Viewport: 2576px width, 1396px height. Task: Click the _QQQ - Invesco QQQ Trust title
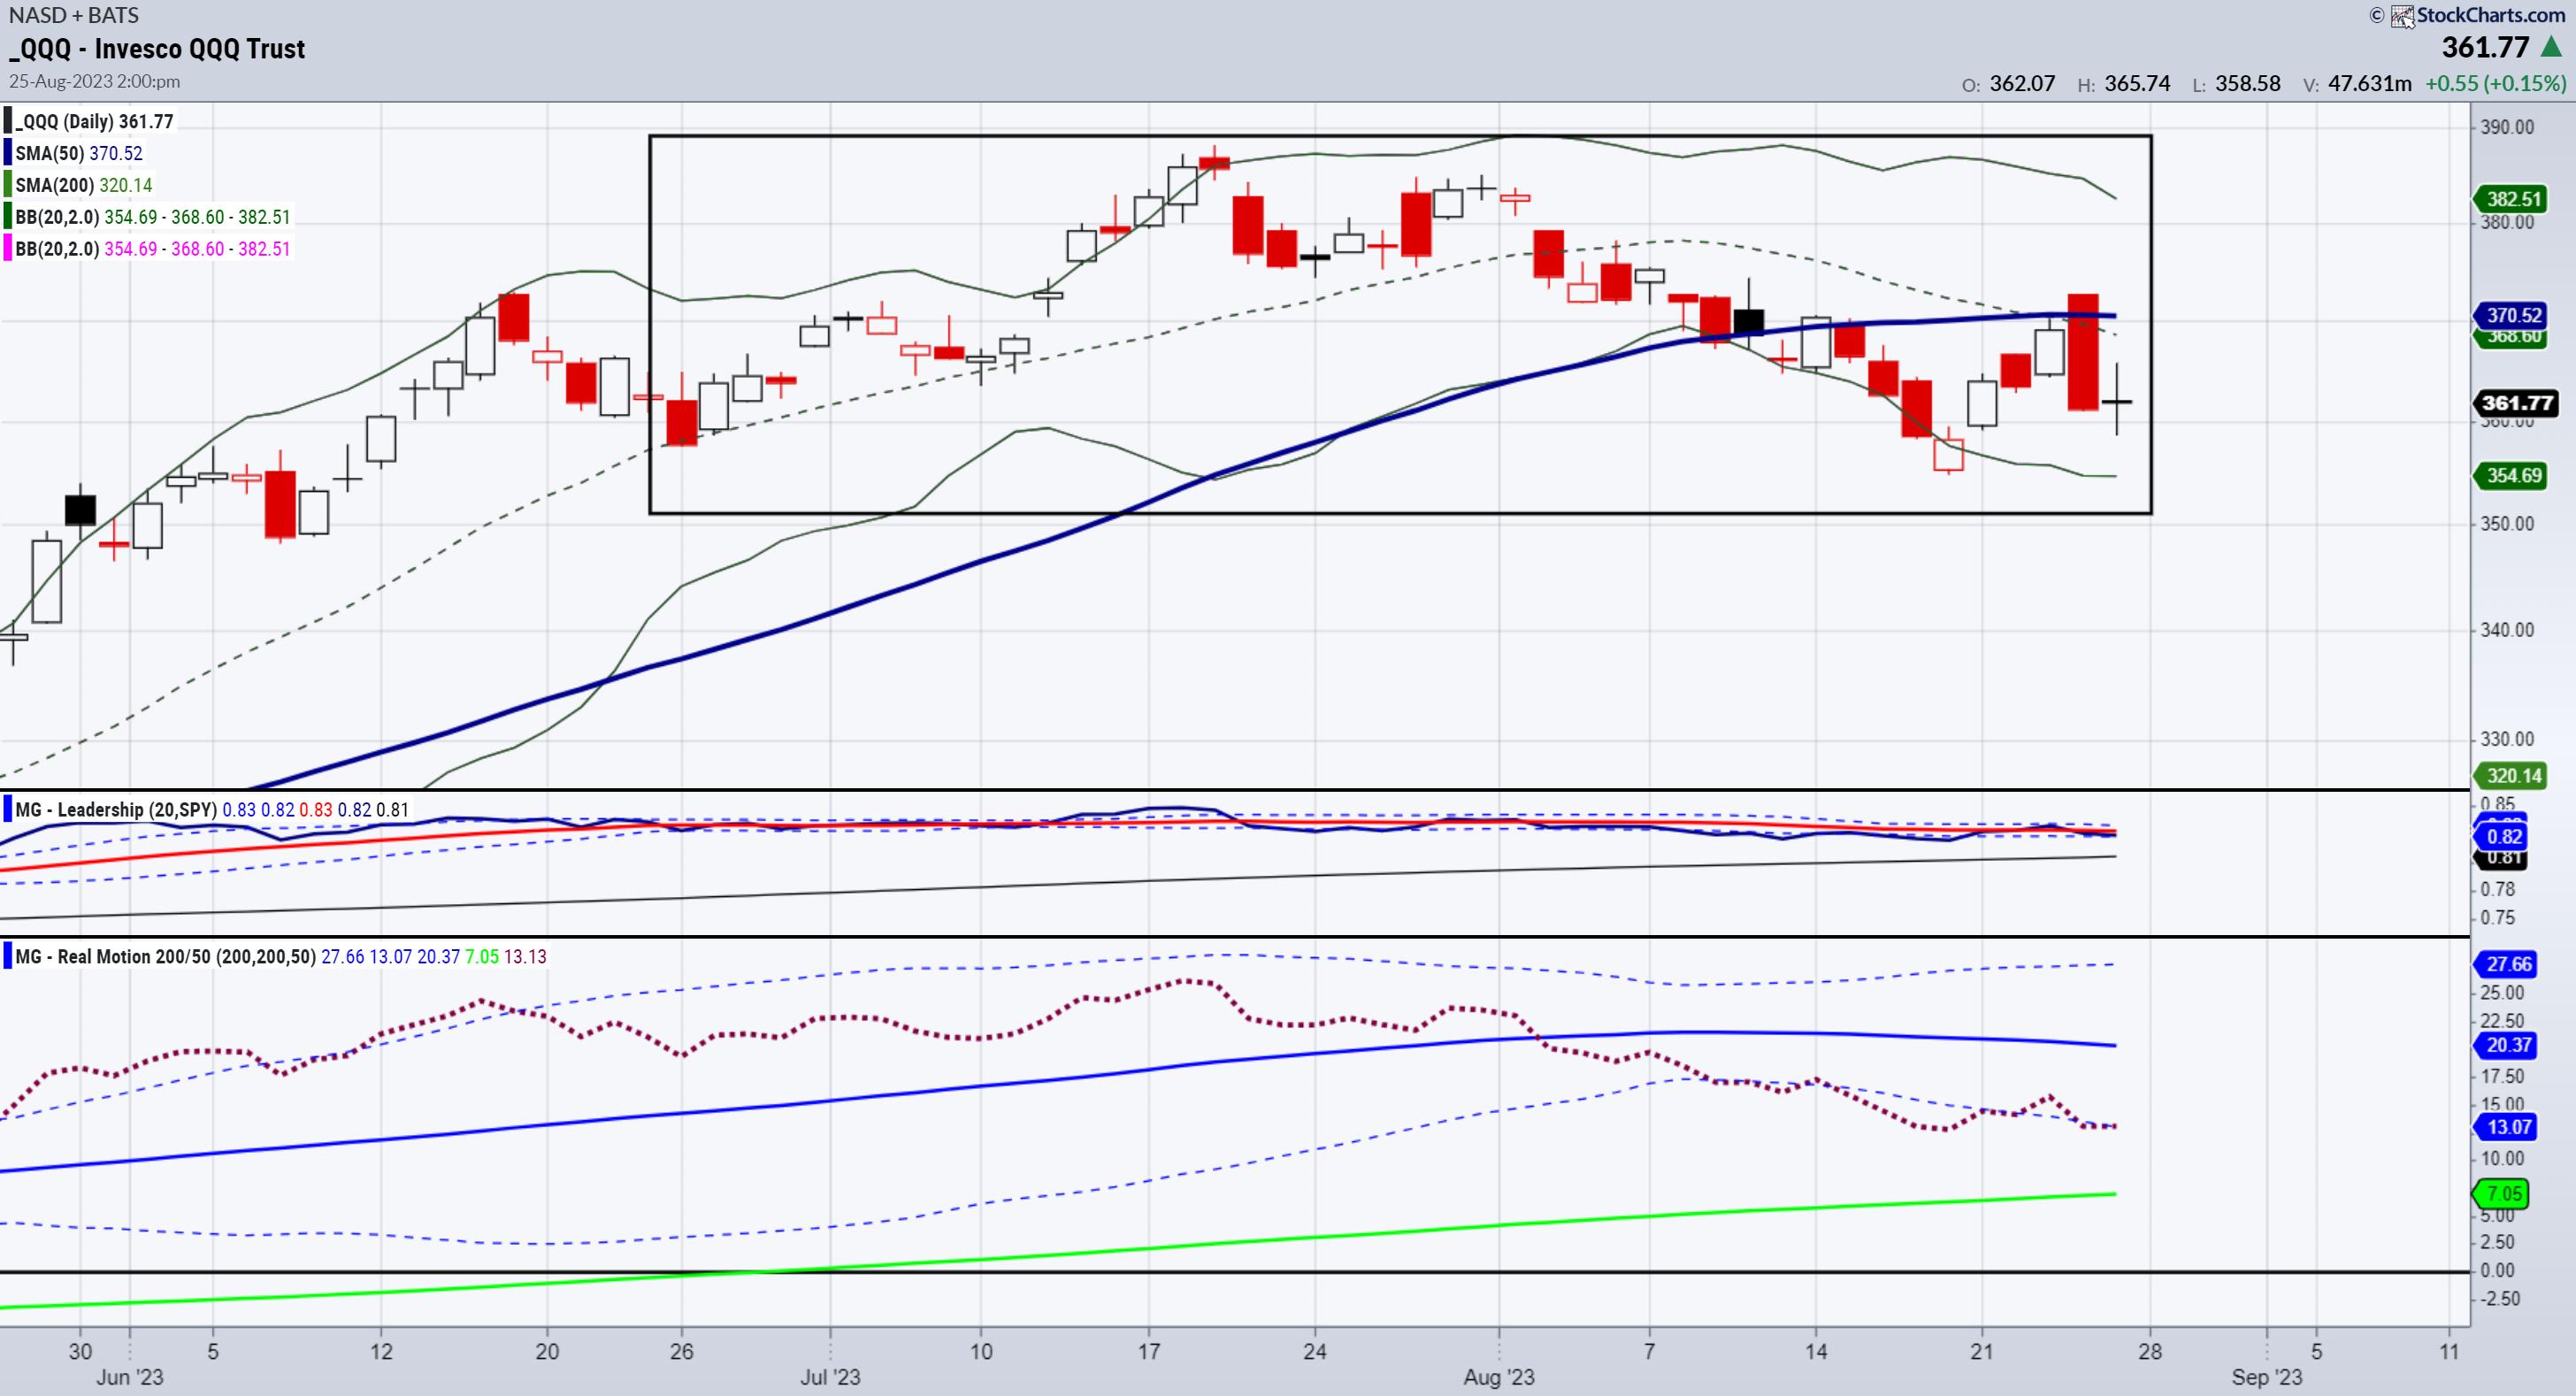click(x=157, y=49)
